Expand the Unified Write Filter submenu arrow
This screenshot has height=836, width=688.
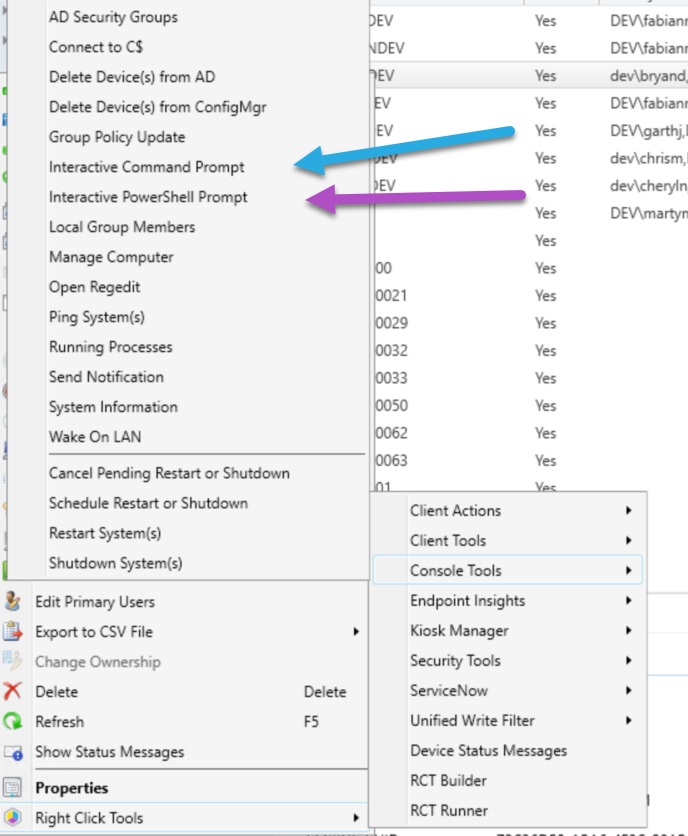point(628,721)
